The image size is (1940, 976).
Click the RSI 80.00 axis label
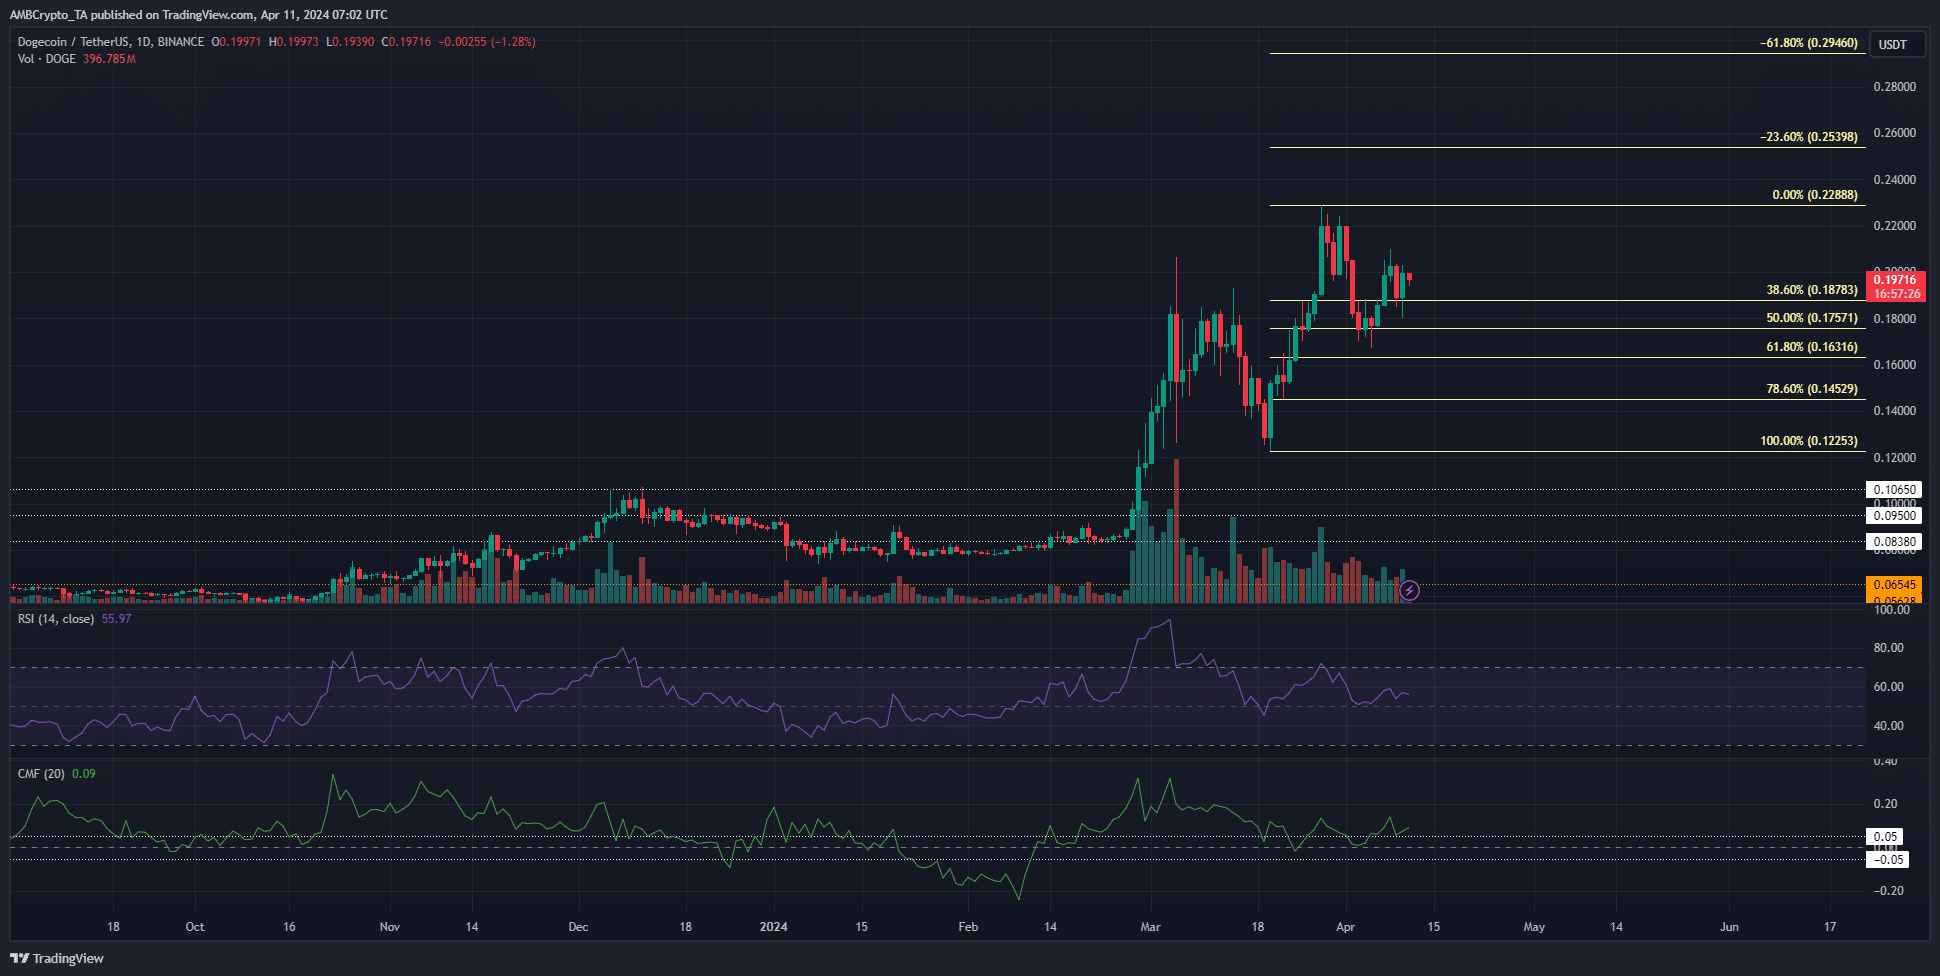pos(1888,648)
